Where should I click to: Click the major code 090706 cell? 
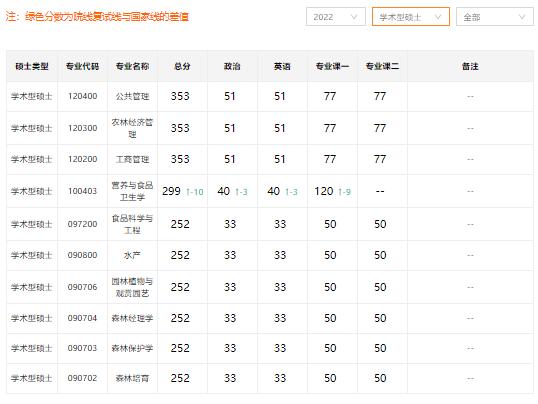tap(82, 287)
